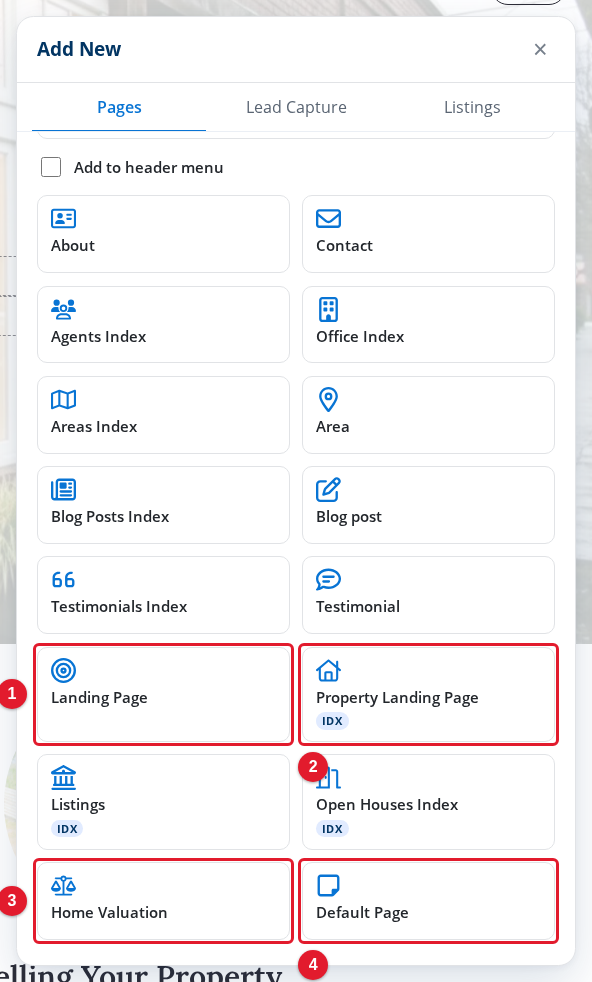Choose the Agents Index page type
Viewport: 592px width, 982px height.
[x=164, y=324]
